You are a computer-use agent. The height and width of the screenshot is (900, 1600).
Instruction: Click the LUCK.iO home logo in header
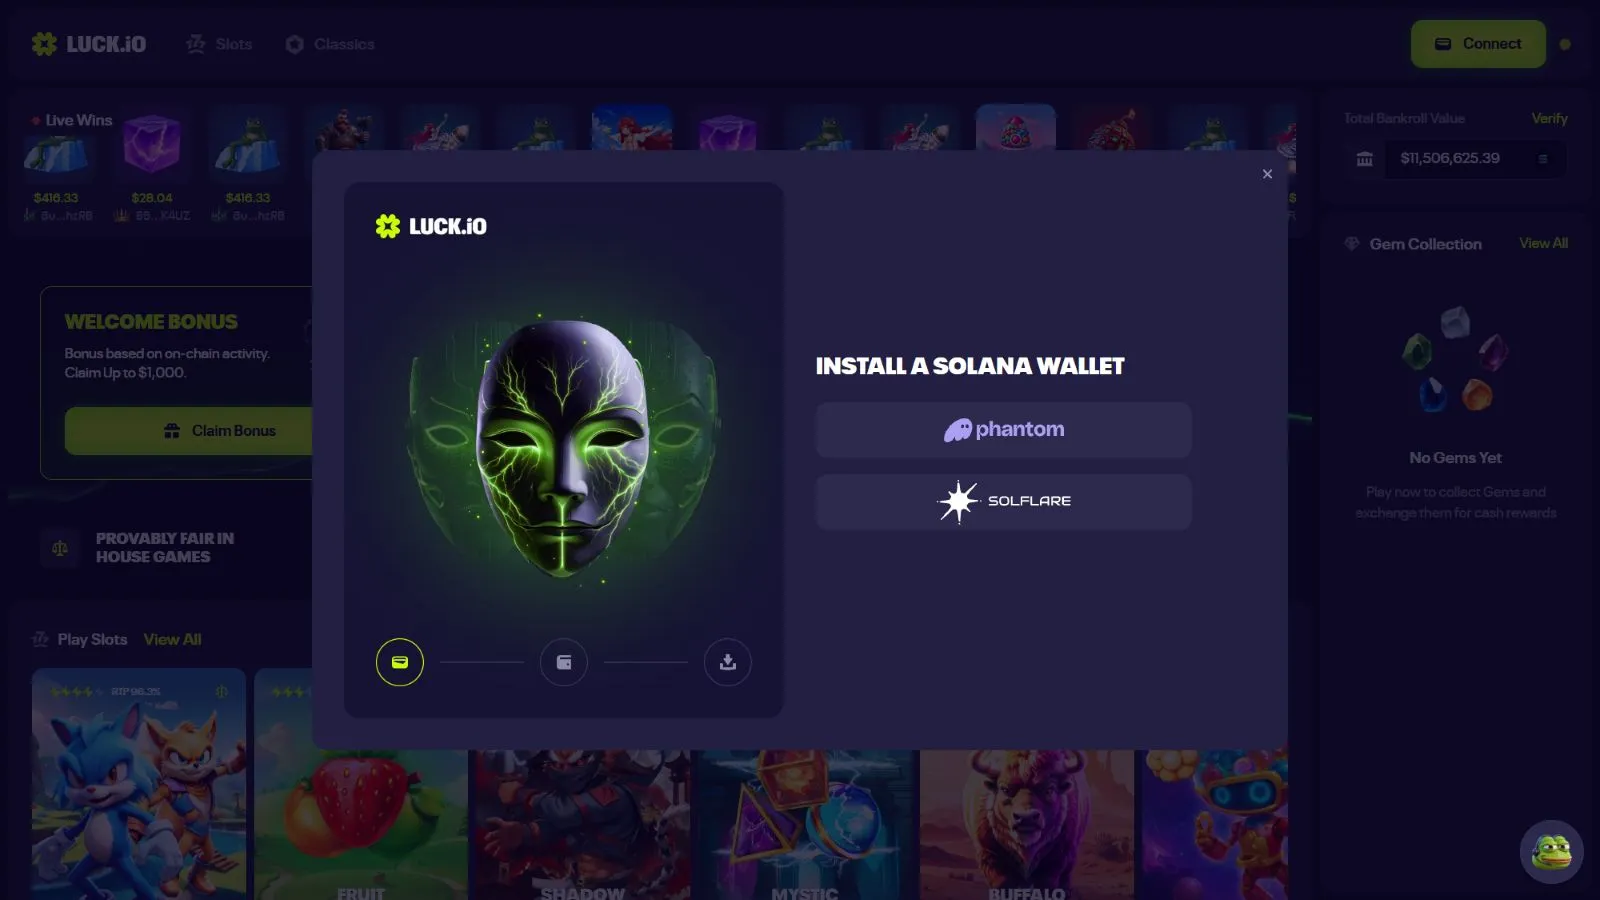pyautogui.click(x=89, y=44)
